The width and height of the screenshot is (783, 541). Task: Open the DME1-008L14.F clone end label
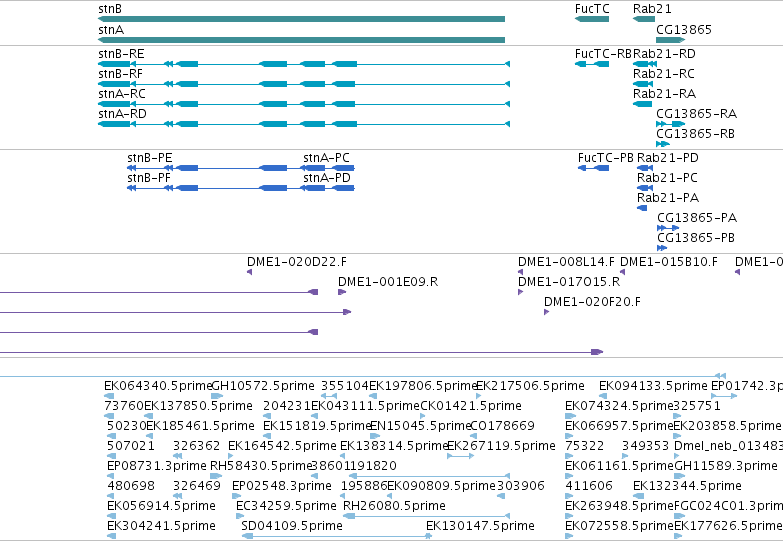566,262
